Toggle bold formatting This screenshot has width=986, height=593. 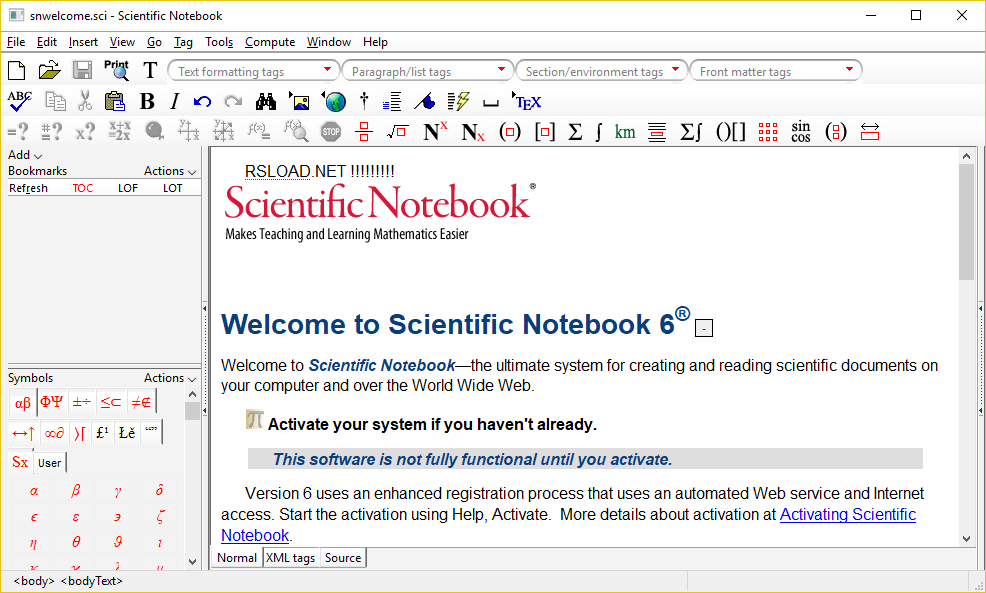pyautogui.click(x=147, y=100)
